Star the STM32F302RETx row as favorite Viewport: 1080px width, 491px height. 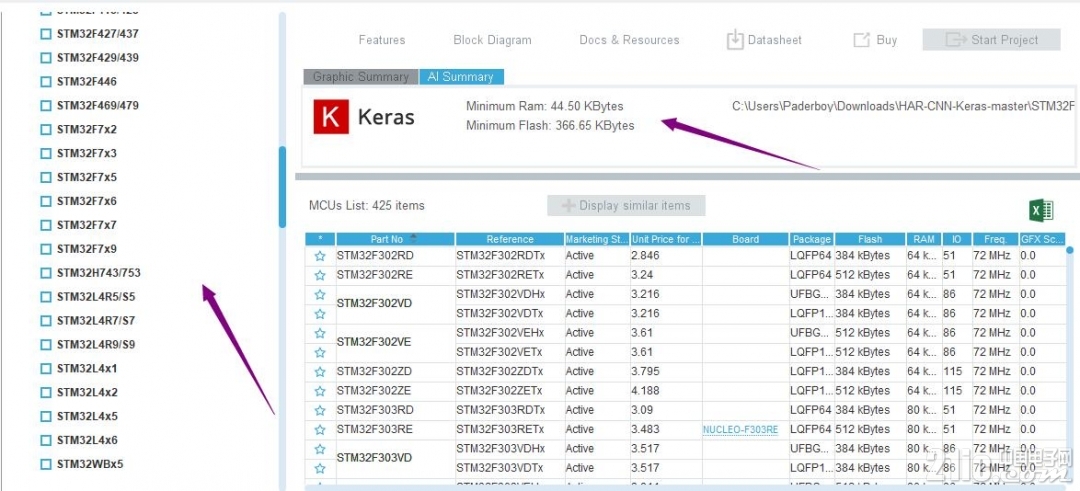(320, 275)
